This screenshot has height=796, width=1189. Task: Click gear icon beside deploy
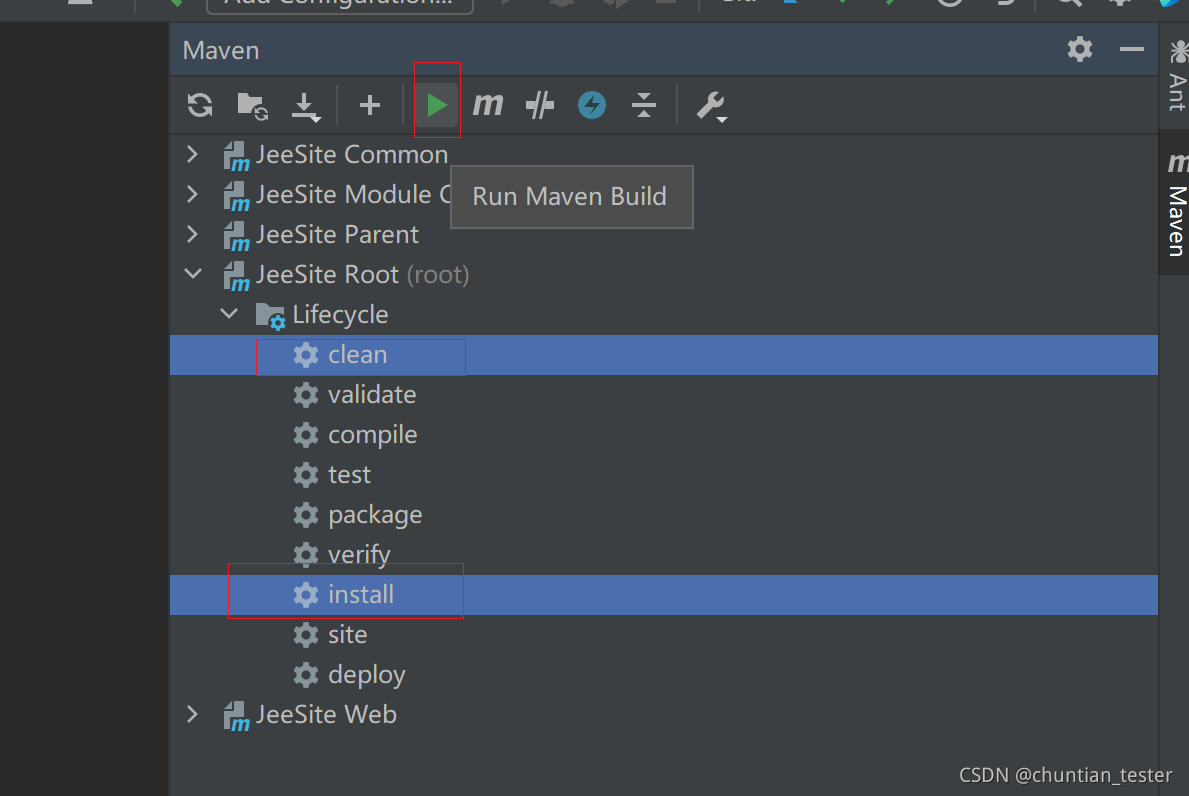point(306,675)
